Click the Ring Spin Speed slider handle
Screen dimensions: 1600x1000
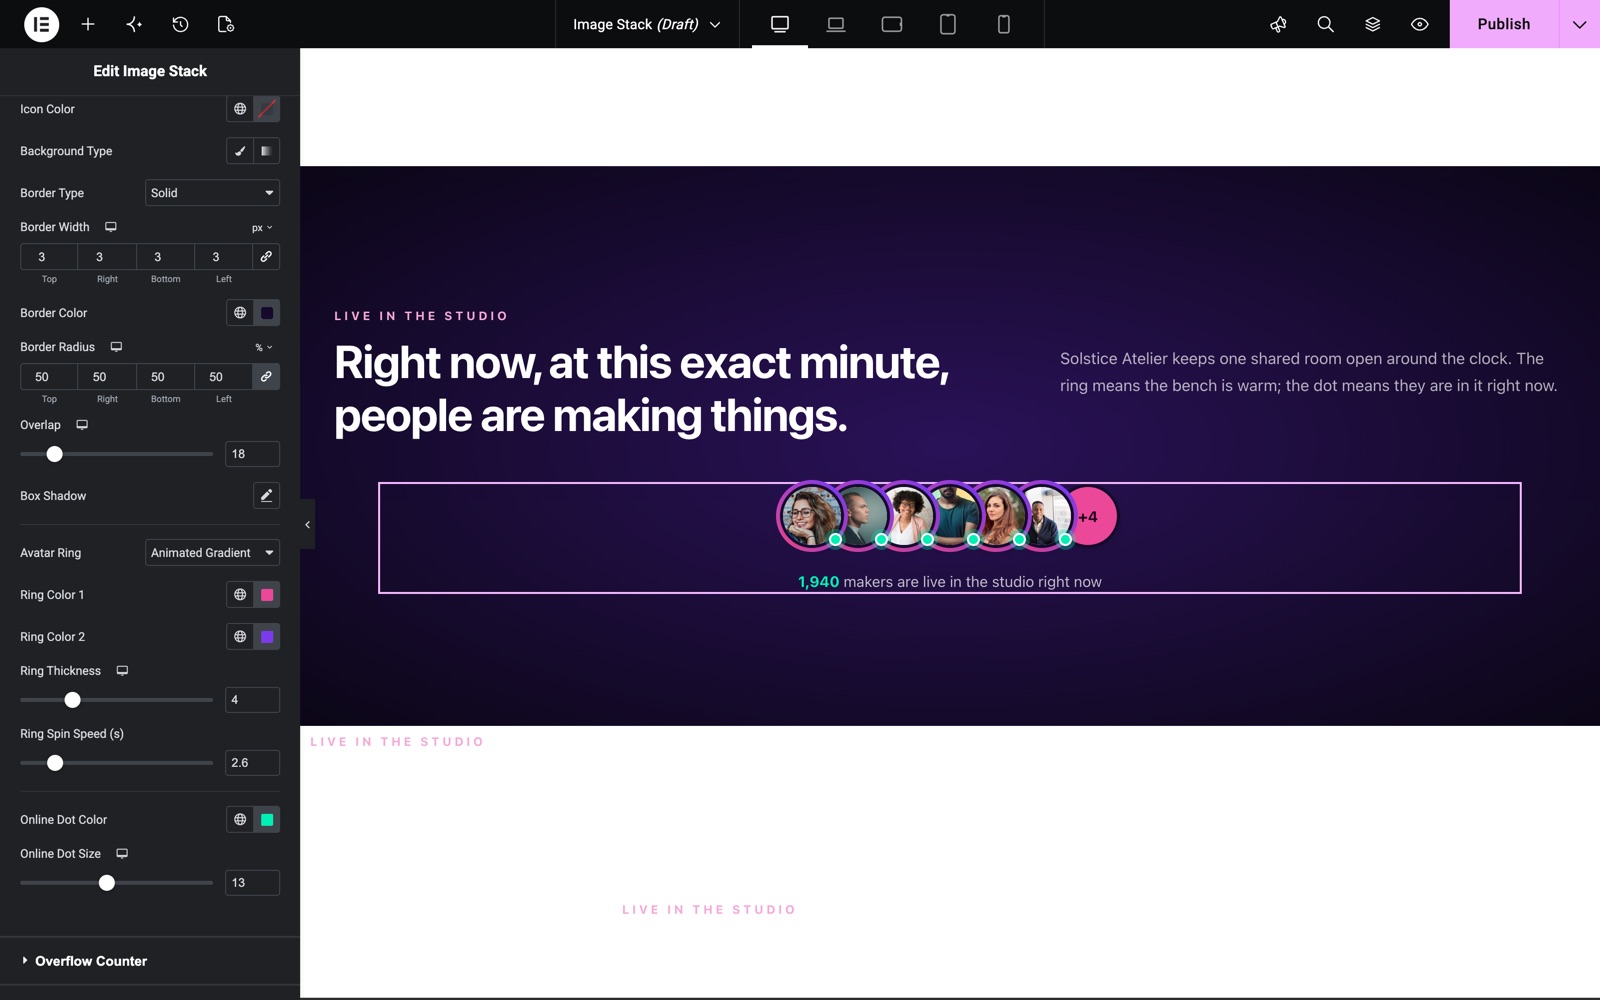(x=55, y=763)
